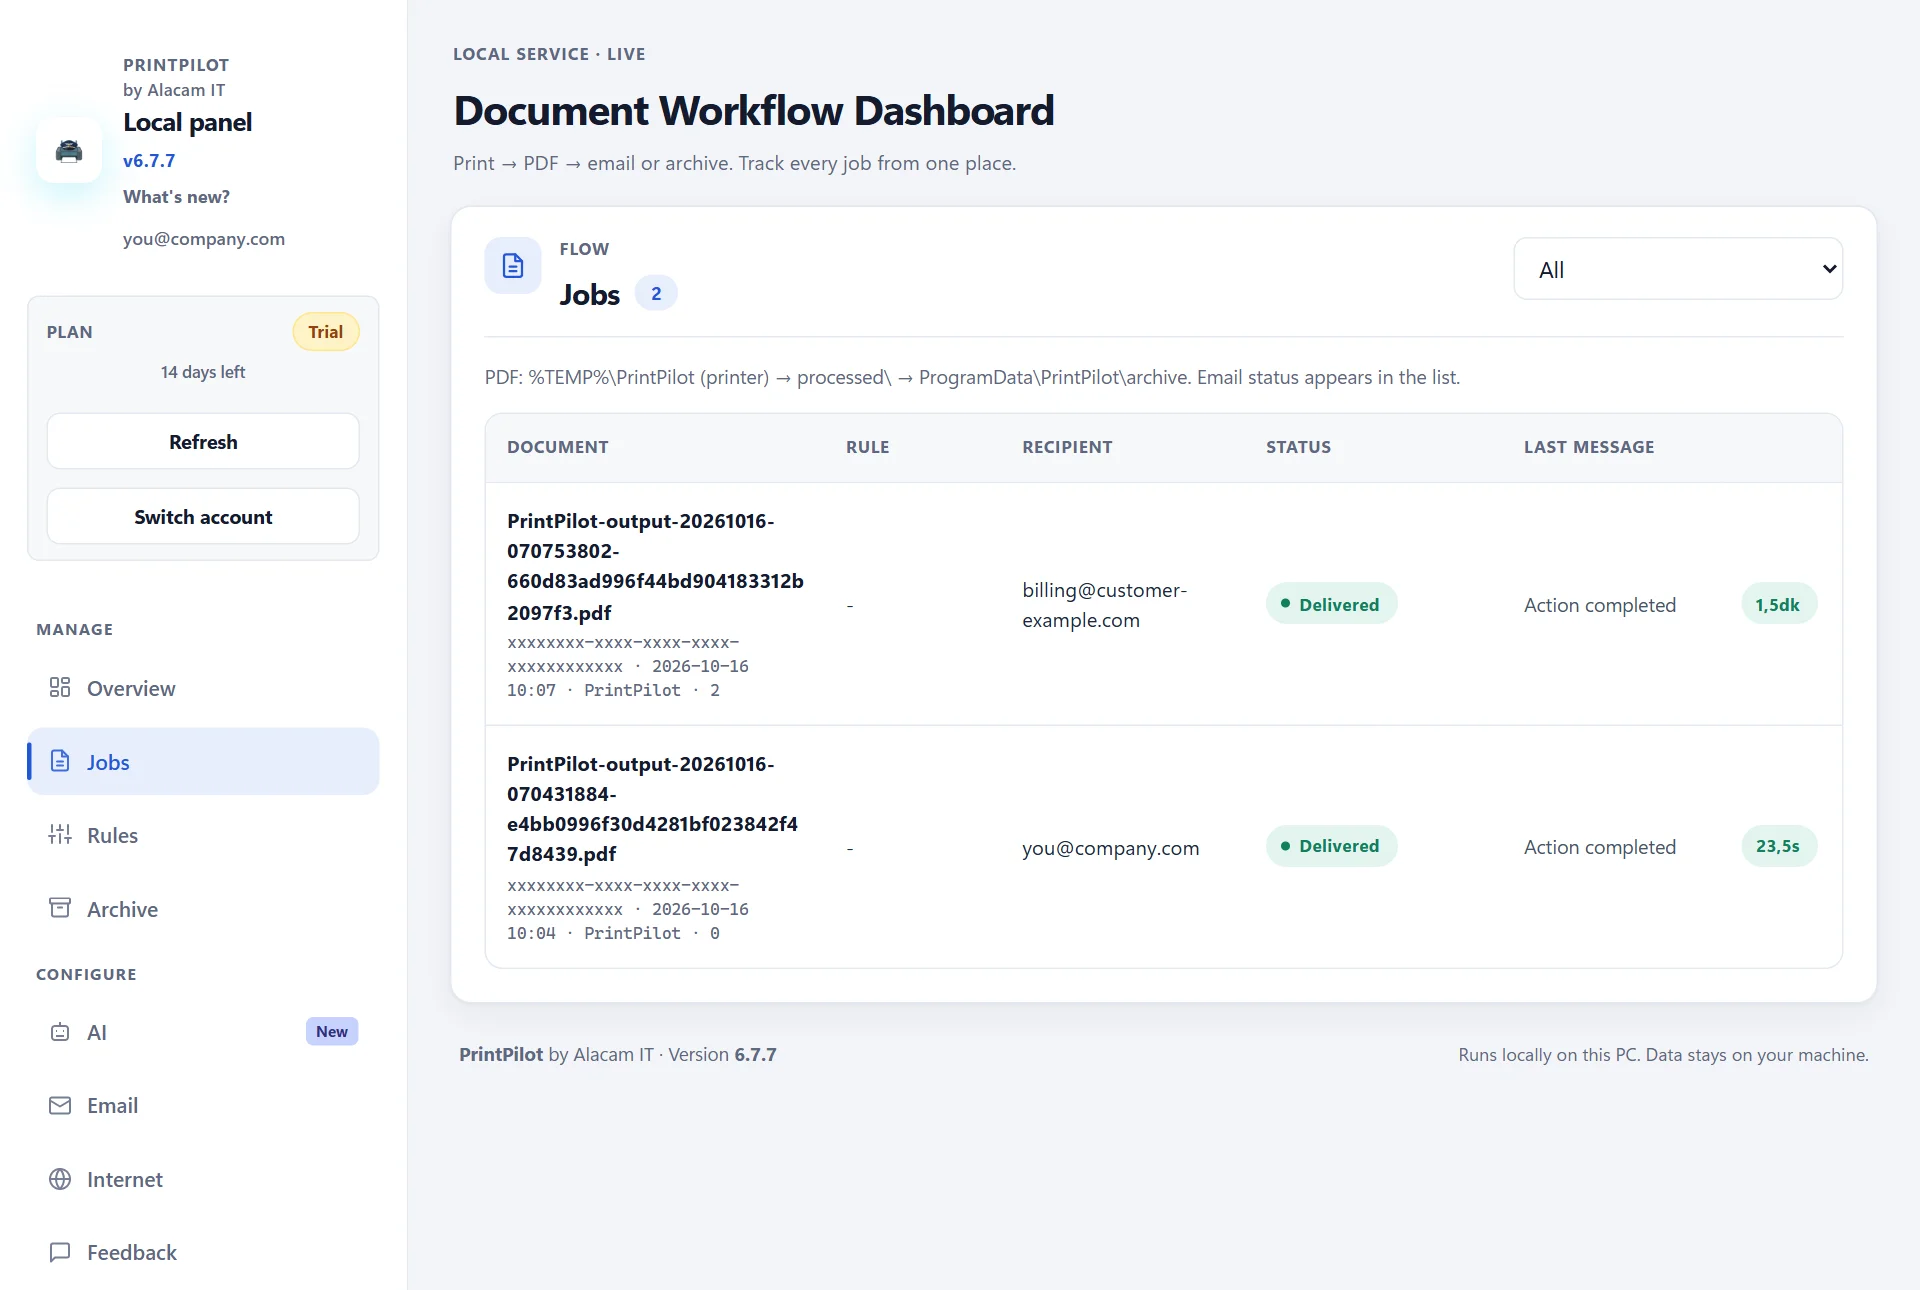Screen dimensions: 1920x1290
Task: Click recipient you@company.com in jobs table
Action: pos(1110,848)
